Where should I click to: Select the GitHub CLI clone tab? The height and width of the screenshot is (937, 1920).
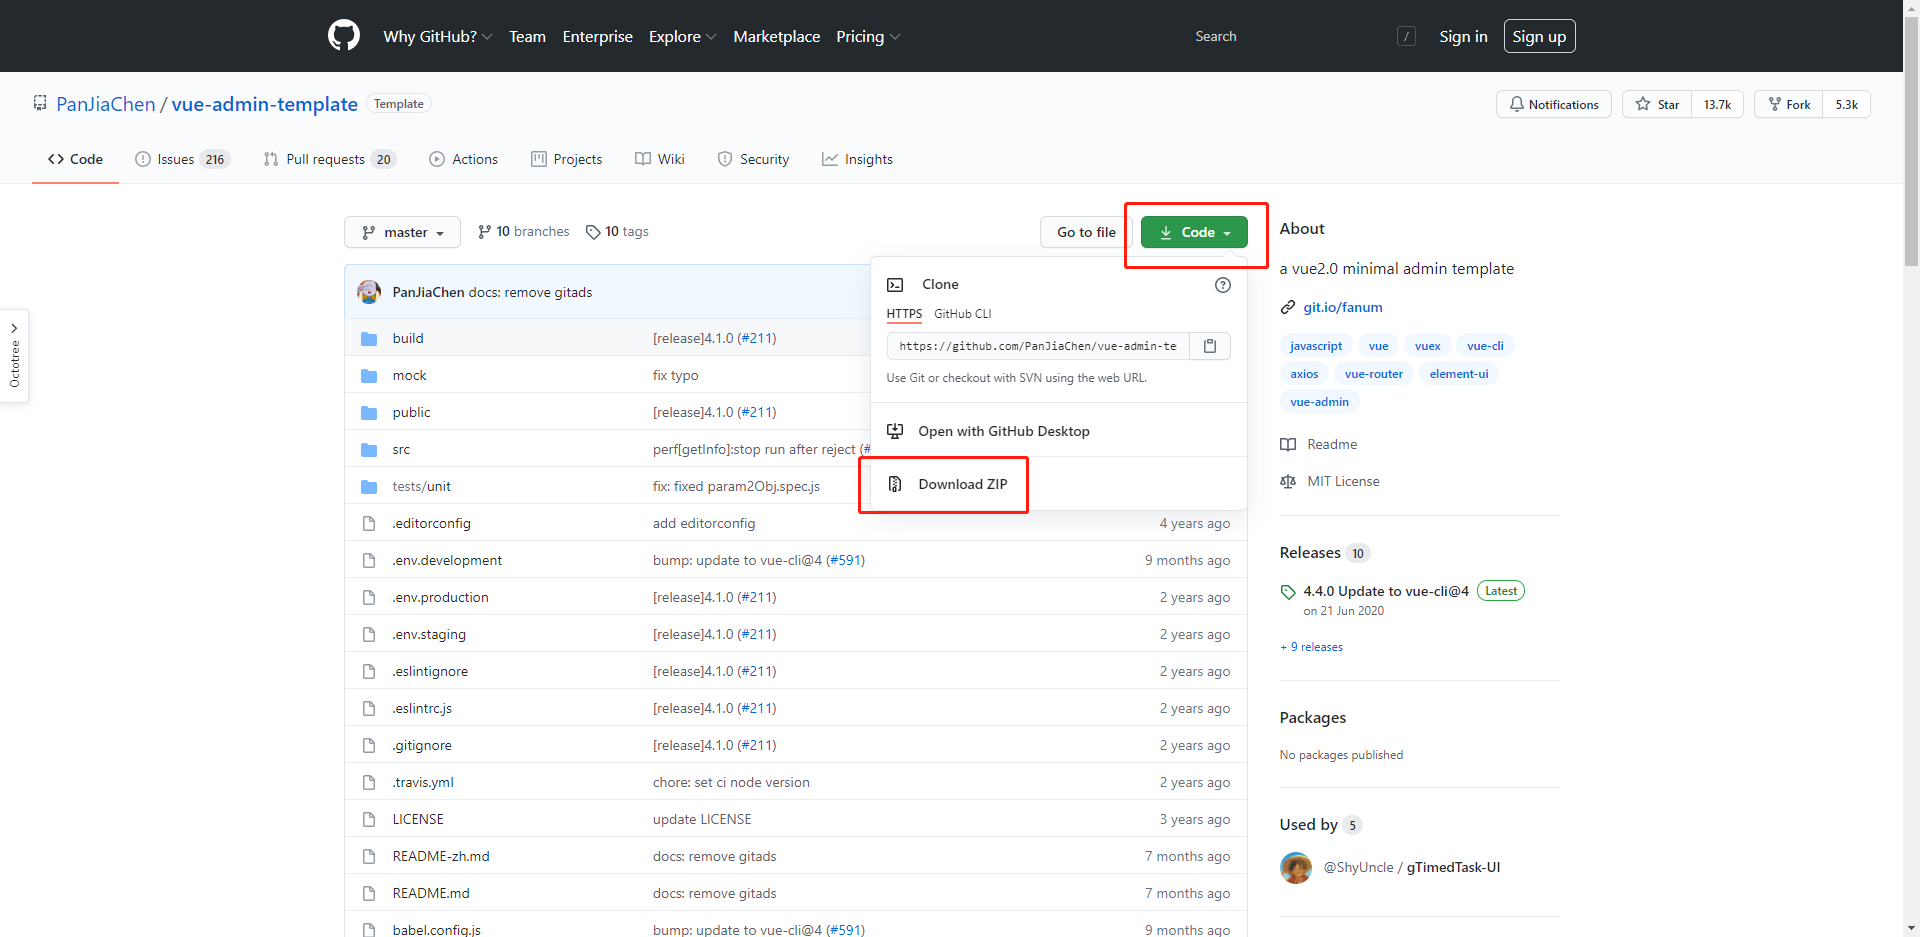[x=962, y=314]
